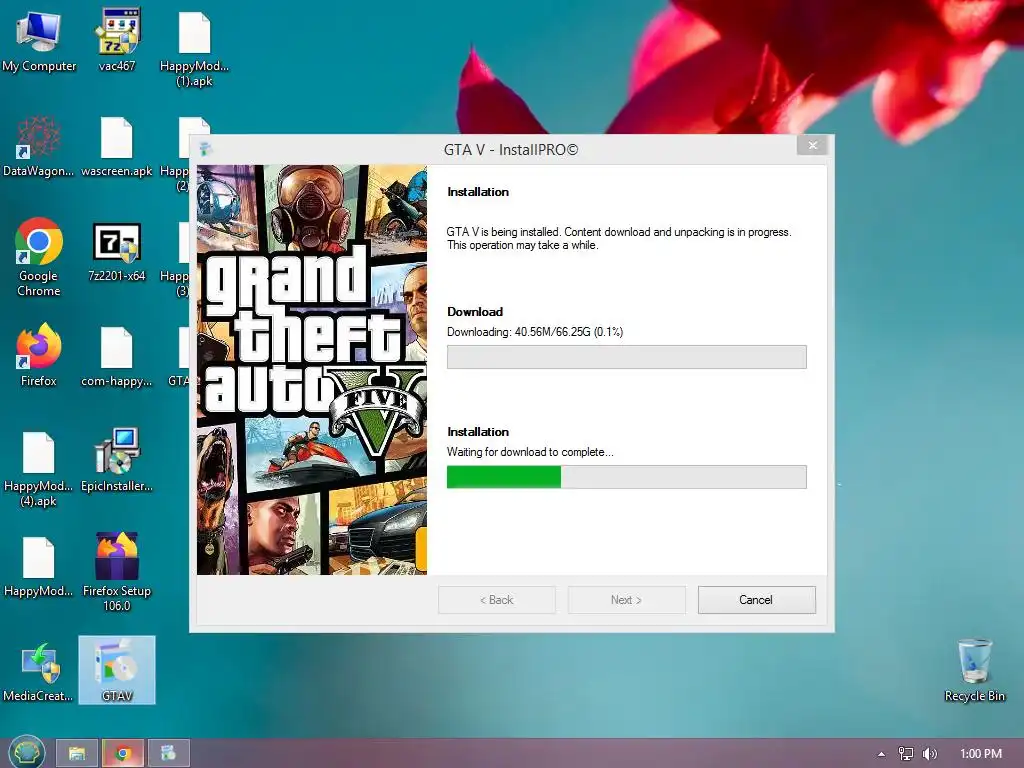The height and width of the screenshot is (768, 1024).
Task: Open the volume tray icon
Action: pos(929,754)
